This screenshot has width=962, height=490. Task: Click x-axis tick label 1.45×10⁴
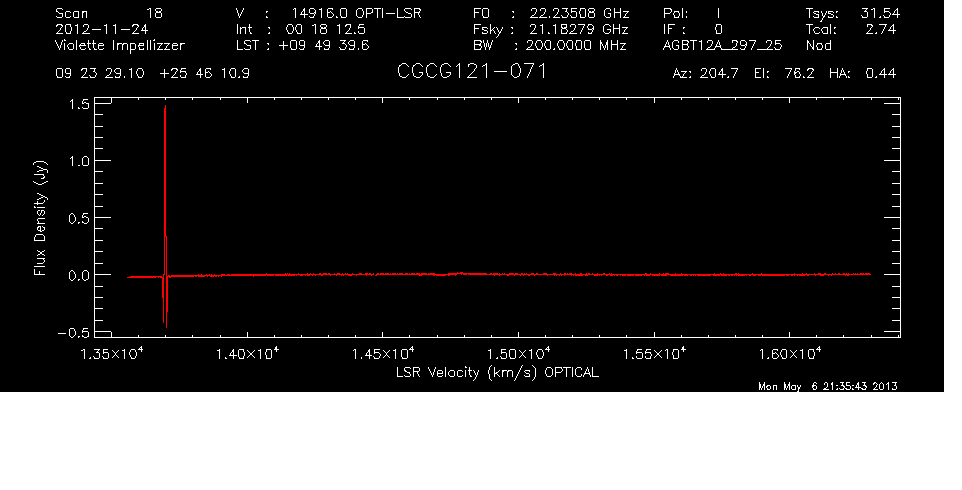[x=383, y=354]
